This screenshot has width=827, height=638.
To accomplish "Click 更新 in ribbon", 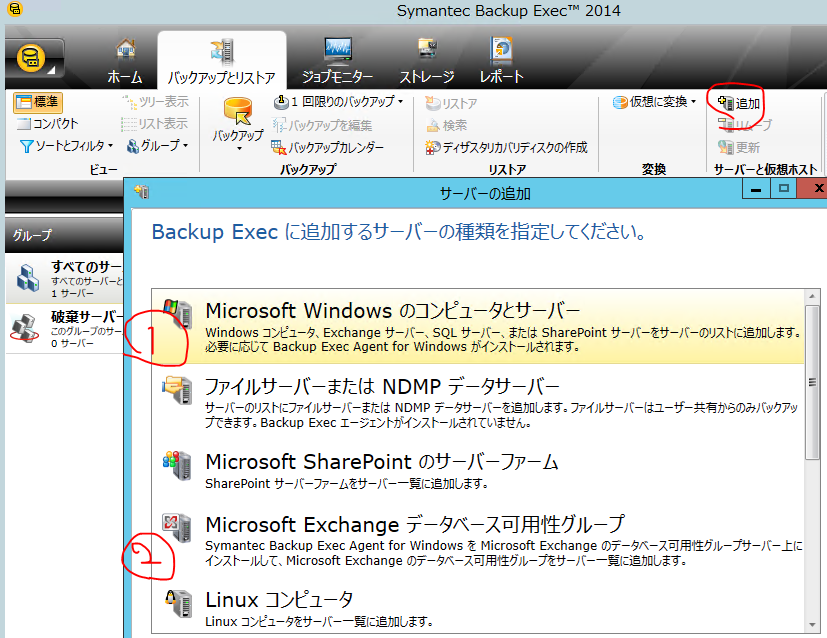I will [739, 147].
